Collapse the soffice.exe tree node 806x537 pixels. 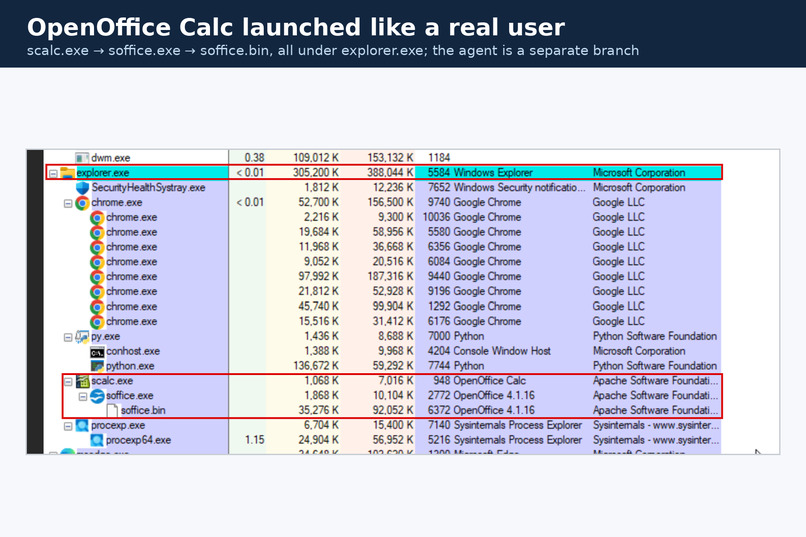coord(83,396)
